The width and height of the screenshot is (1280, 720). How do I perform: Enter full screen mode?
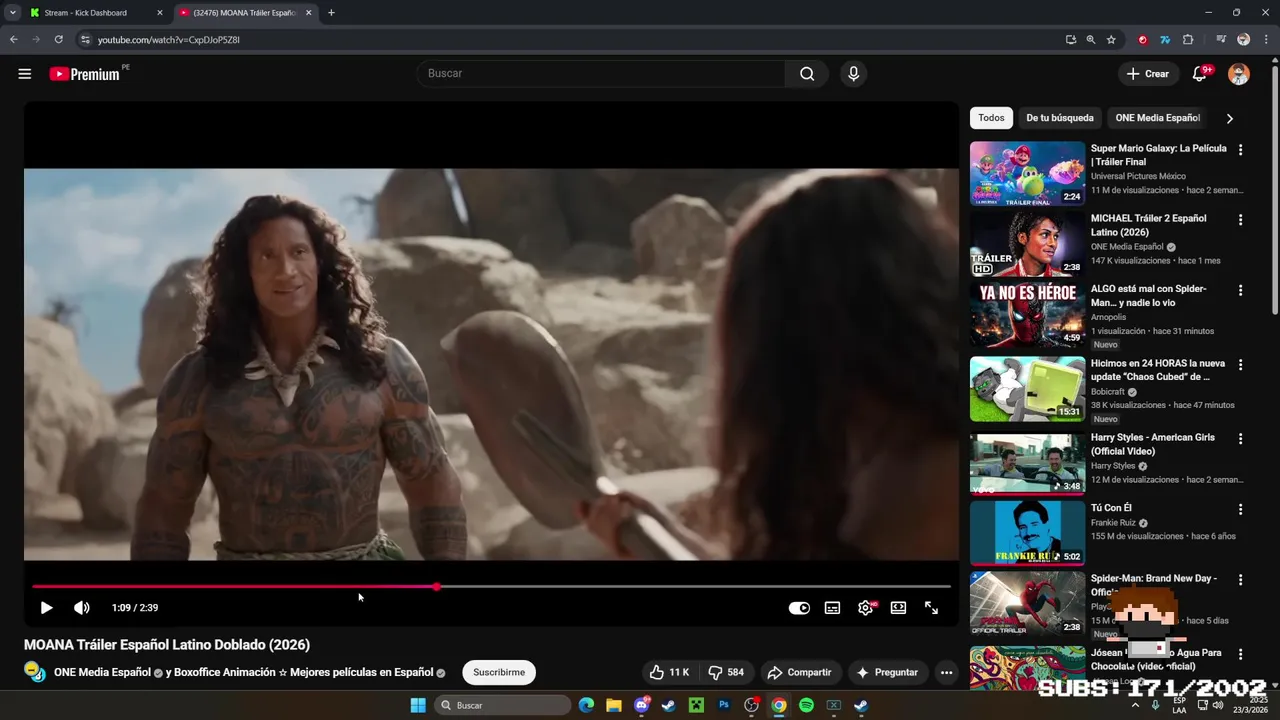(x=931, y=608)
